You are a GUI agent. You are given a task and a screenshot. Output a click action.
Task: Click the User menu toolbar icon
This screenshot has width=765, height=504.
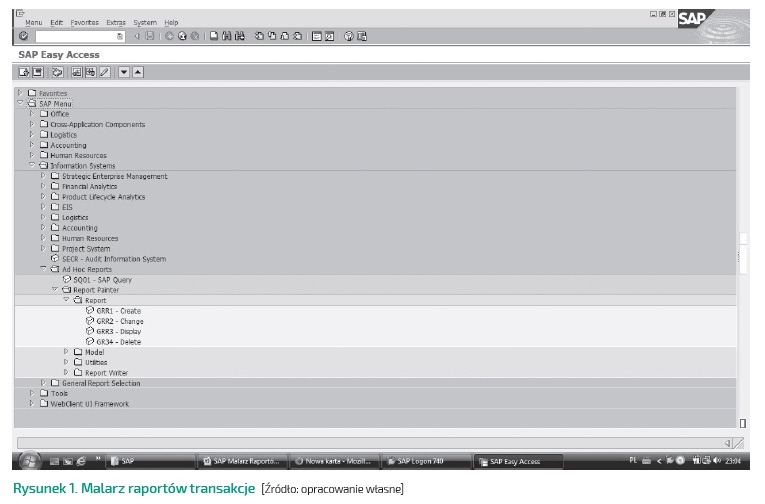(24, 72)
